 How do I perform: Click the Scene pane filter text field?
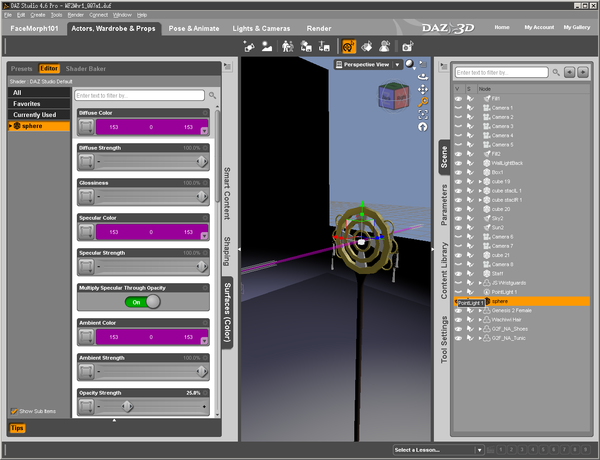pos(501,72)
